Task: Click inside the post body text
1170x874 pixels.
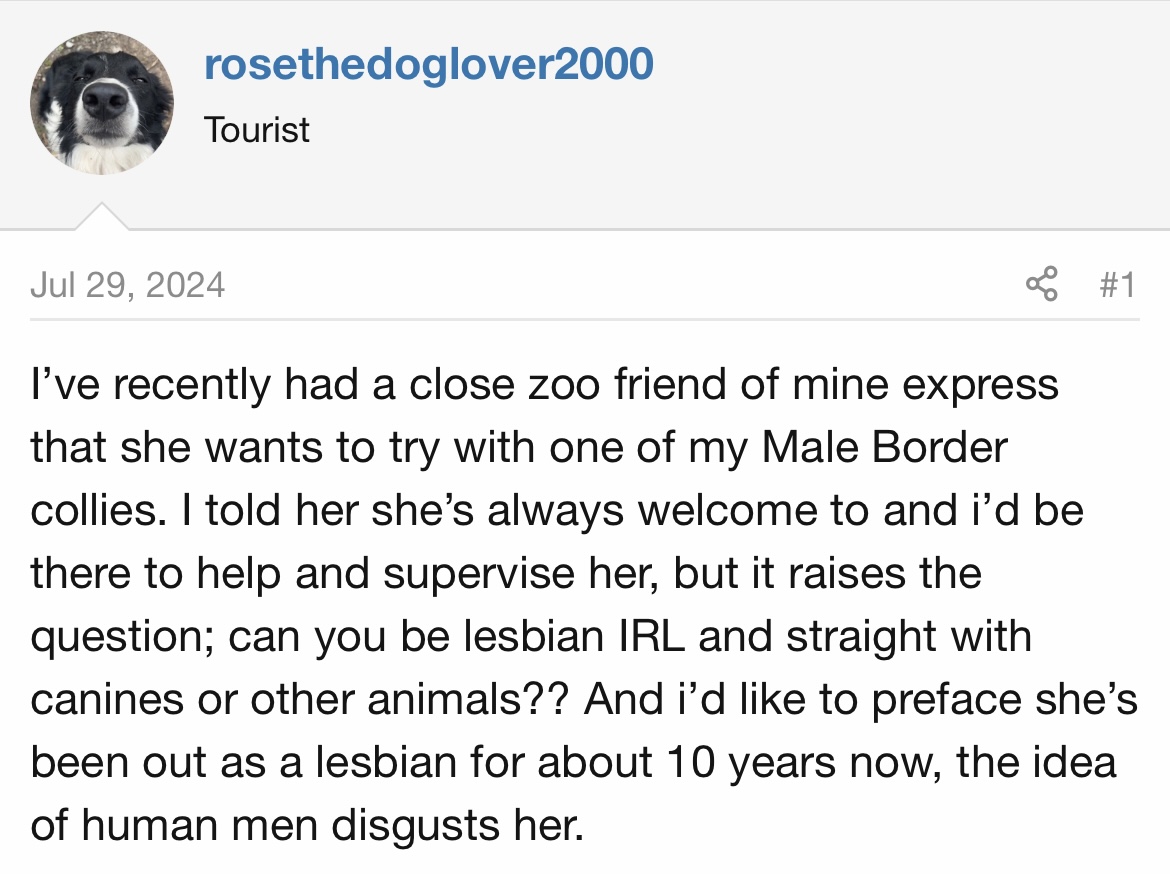Action: click(x=584, y=605)
